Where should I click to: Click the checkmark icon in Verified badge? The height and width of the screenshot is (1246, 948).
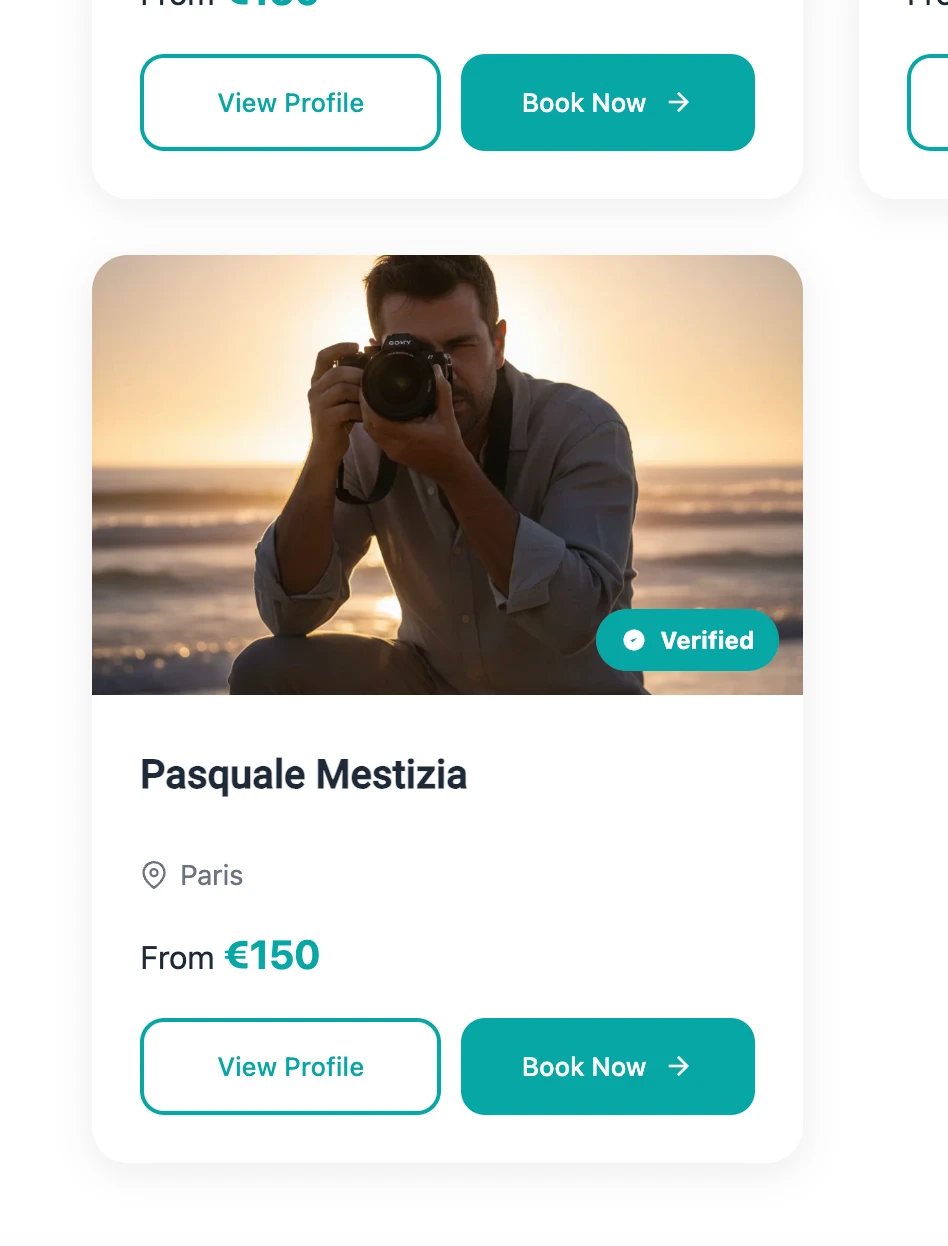[634, 640]
